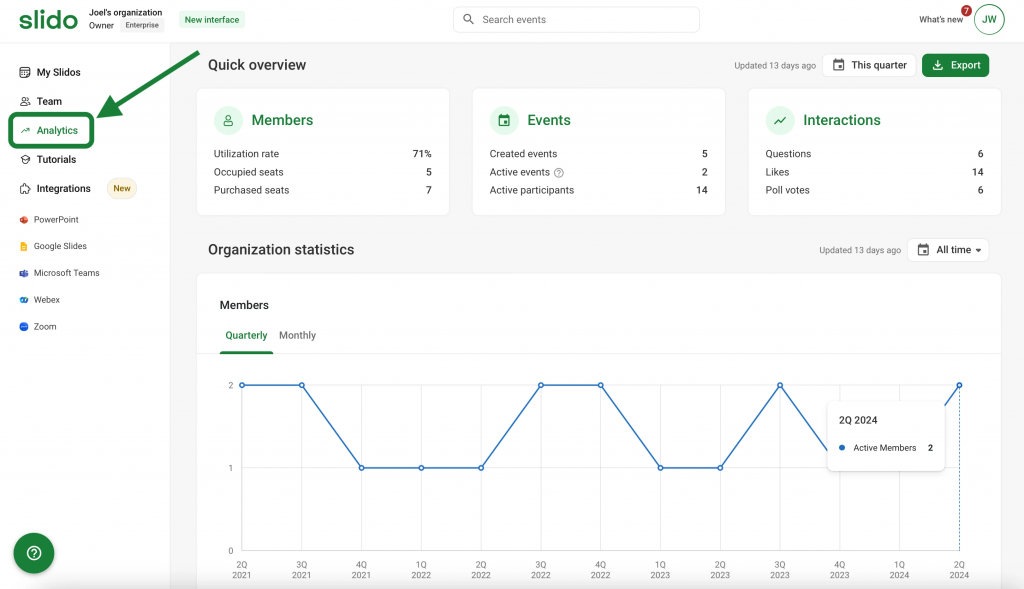Open What's new link
The width and height of the screenshot is (1024, 589).
940,20
